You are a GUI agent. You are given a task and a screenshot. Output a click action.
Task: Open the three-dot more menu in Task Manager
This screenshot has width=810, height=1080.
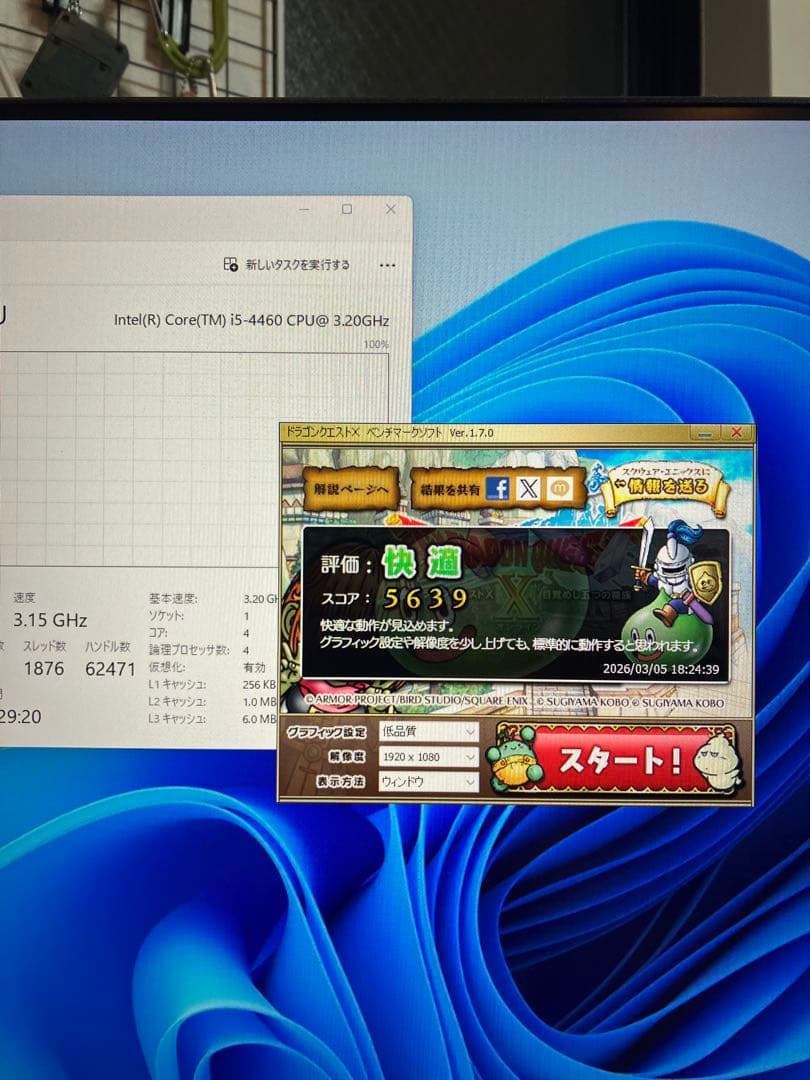387,265
